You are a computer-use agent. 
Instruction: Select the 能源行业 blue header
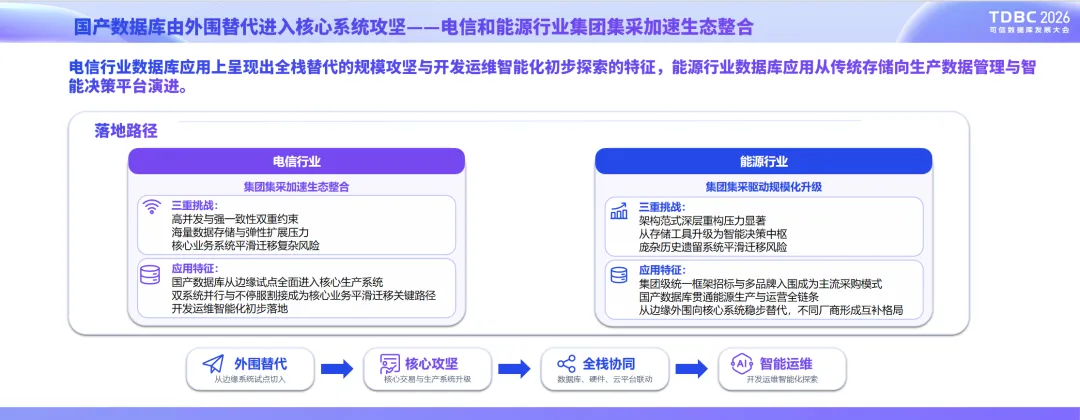tap(764, 162)
